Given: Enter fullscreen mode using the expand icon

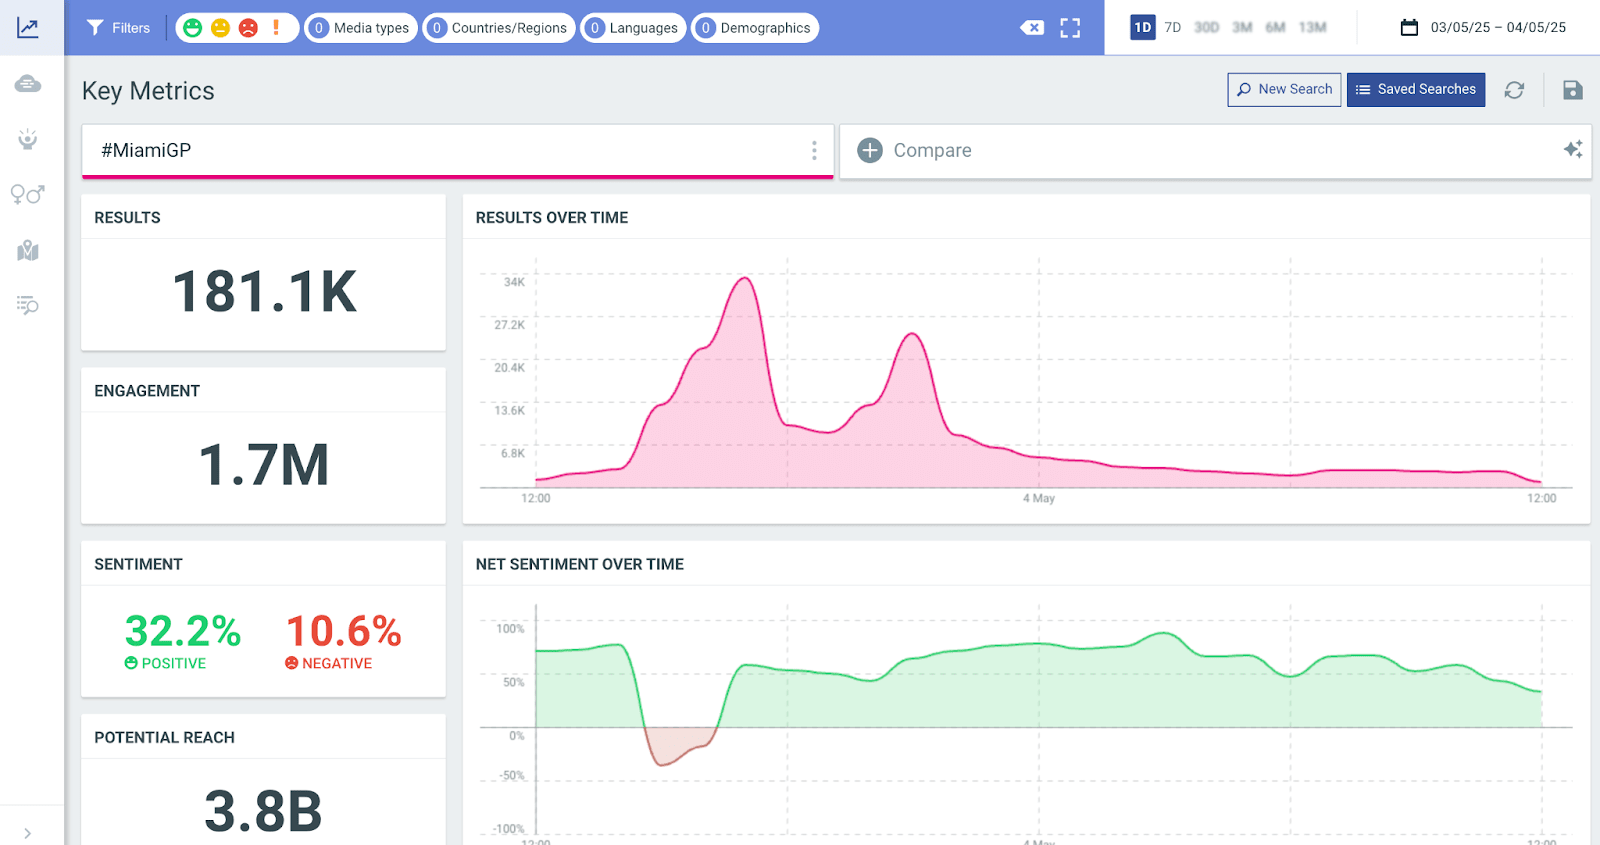Looking at the screenshot, I should point(1070,28).
